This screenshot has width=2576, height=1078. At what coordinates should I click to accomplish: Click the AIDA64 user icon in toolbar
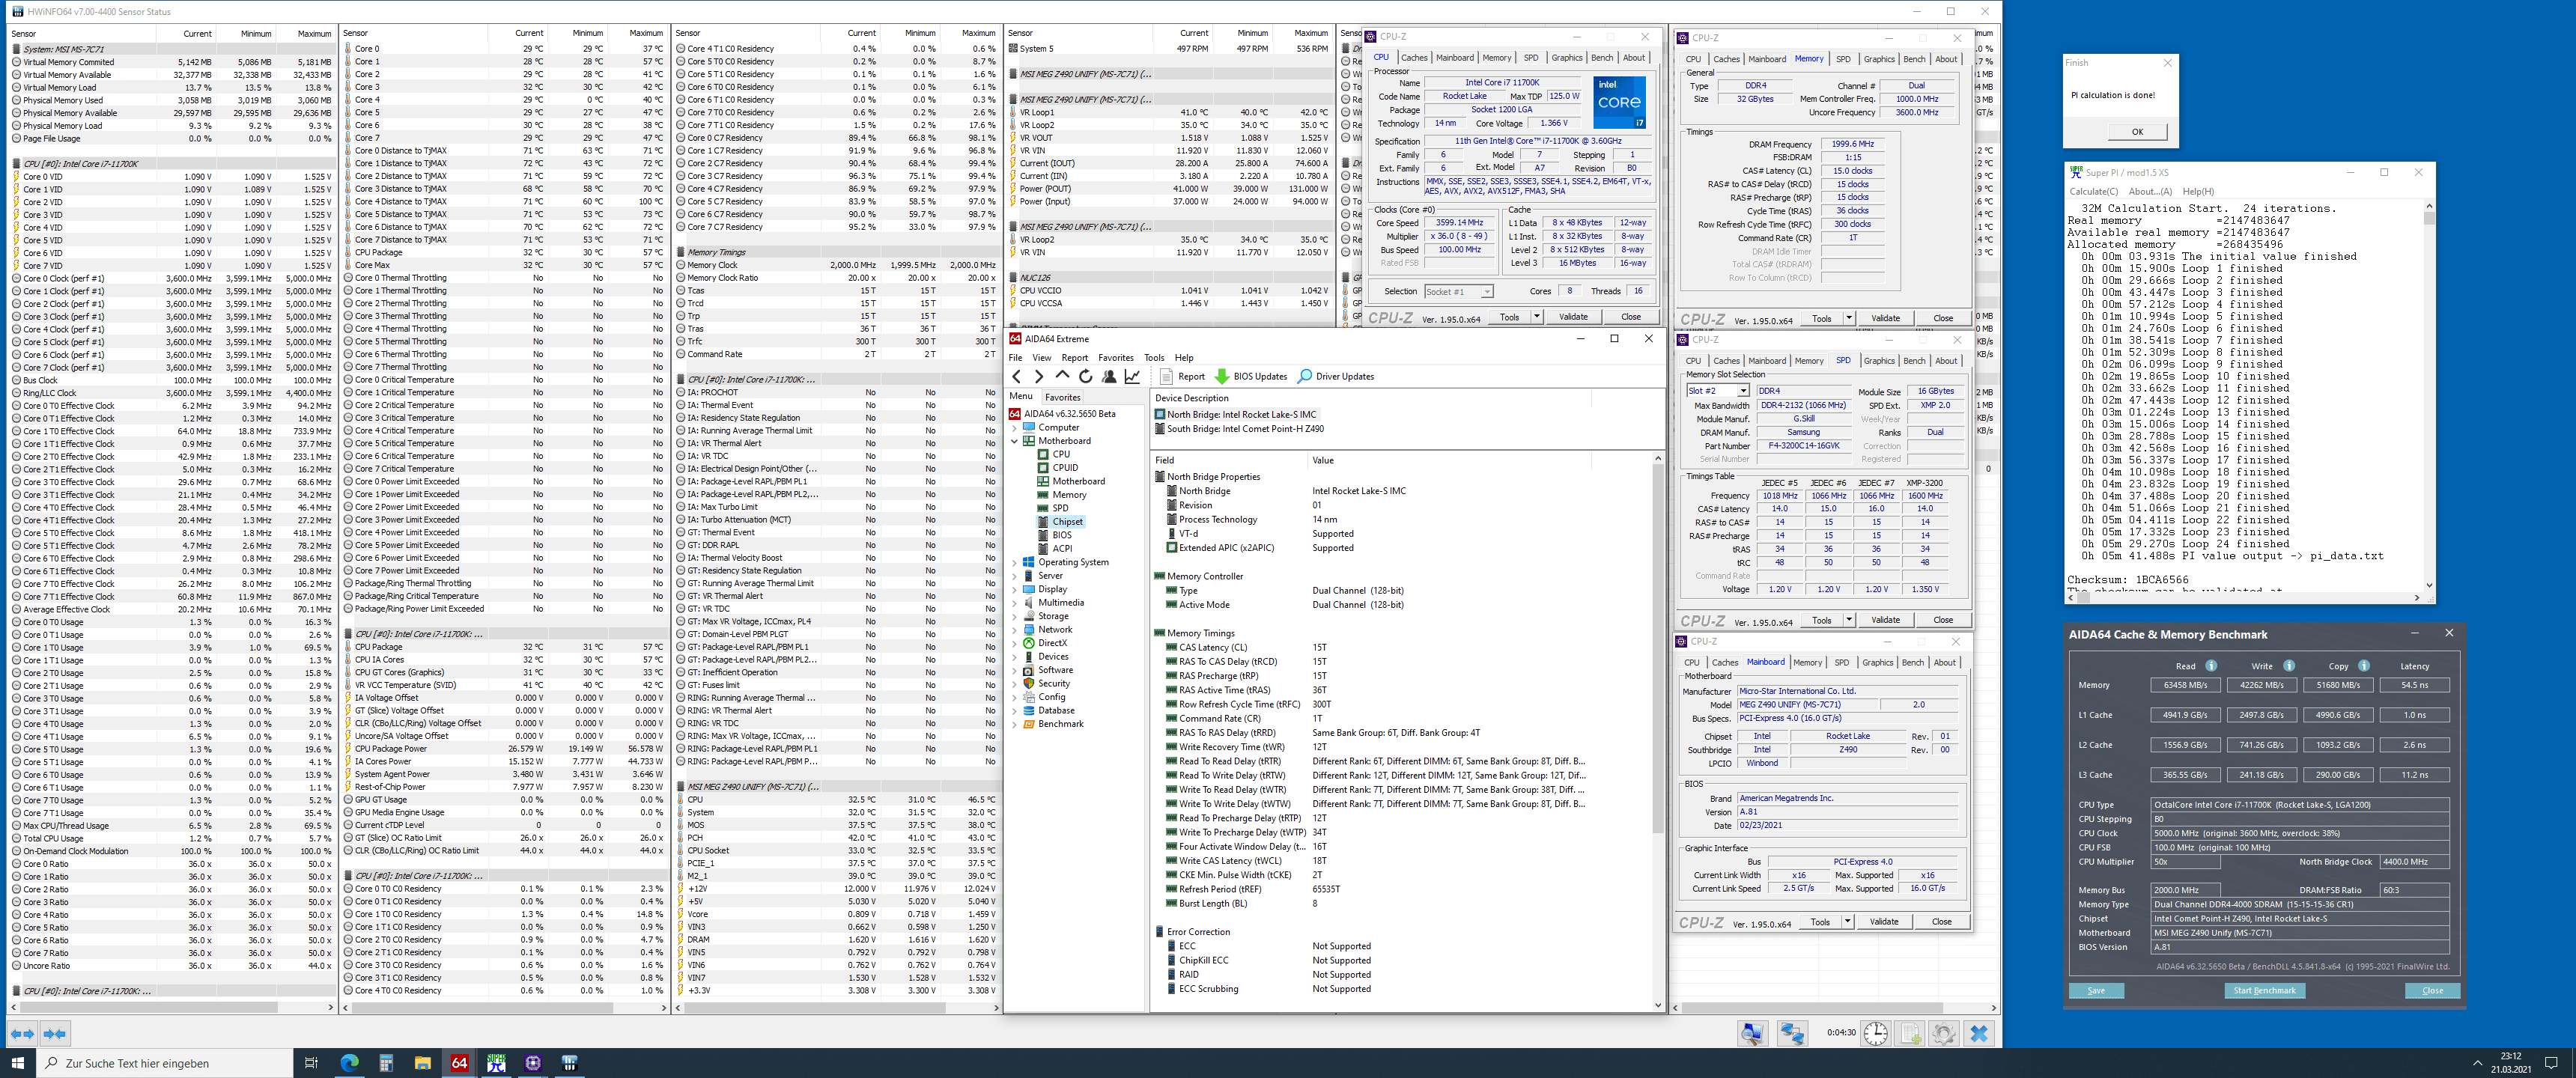[x=1109, y=377]
